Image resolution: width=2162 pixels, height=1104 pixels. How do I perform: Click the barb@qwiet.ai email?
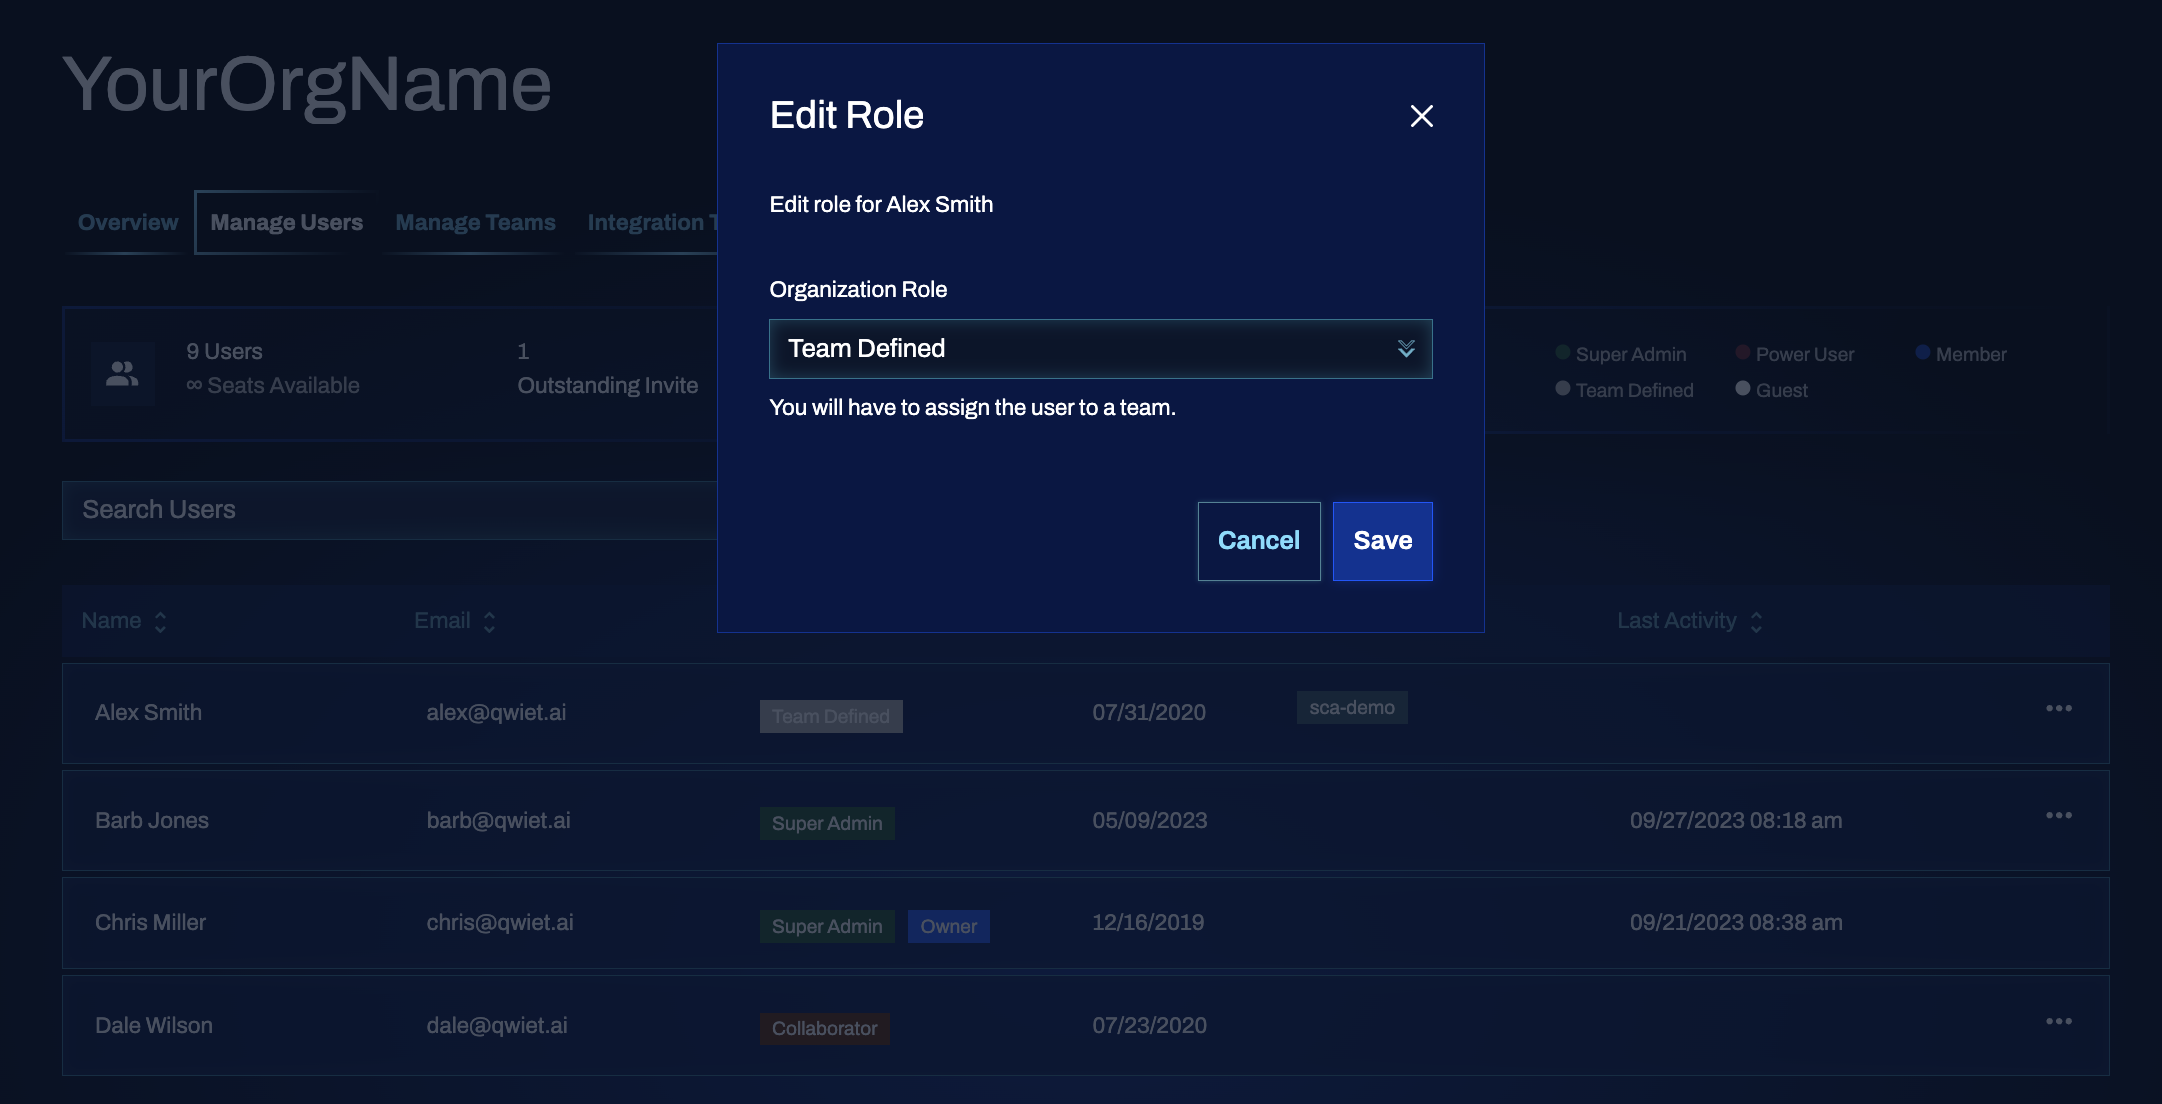[498, 820]
